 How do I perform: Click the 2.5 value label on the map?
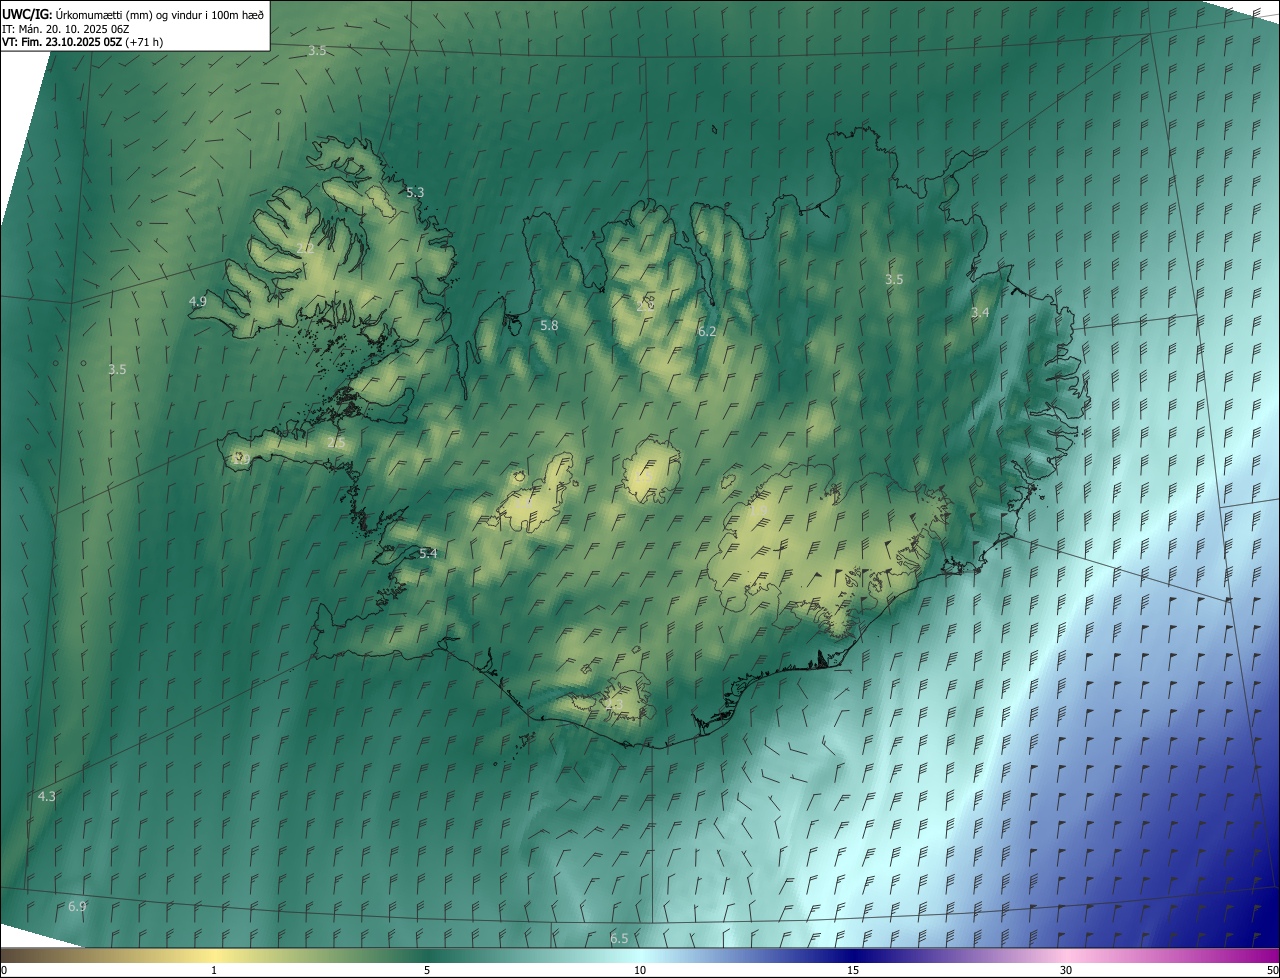[x=336, y=442]
